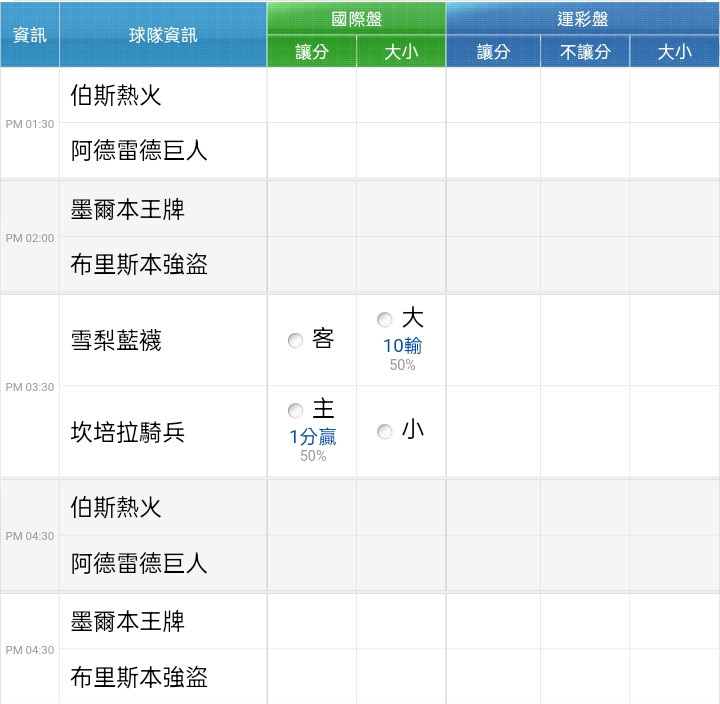Click the 坎培拉騎兵 team name

coord(127,432)
